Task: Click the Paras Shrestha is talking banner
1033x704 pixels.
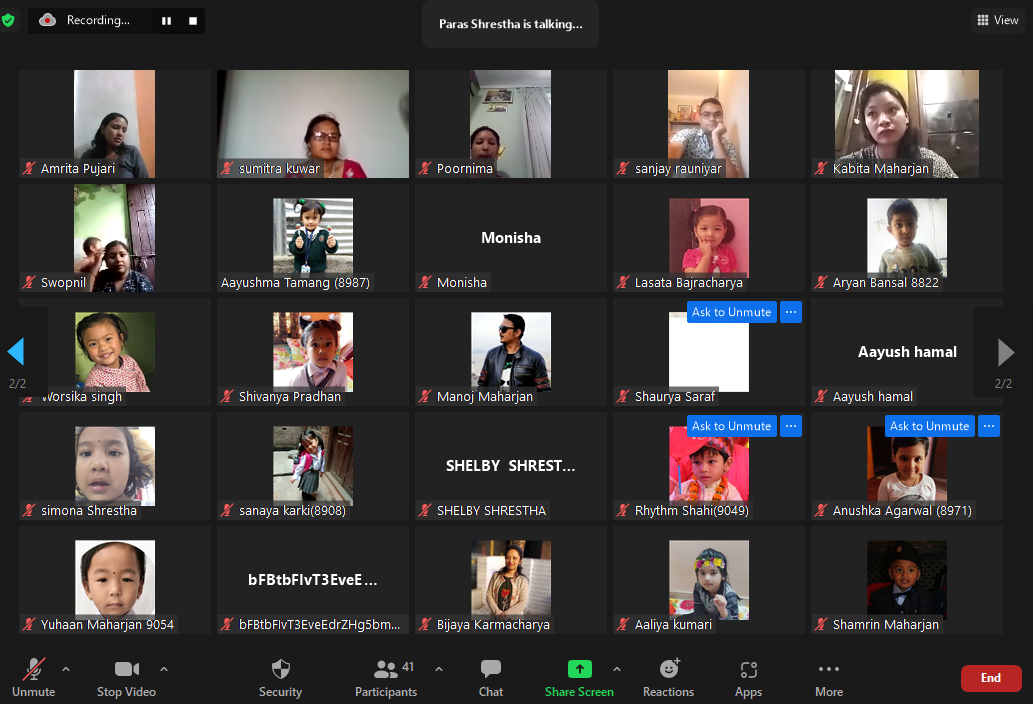Action: point(511,24)
